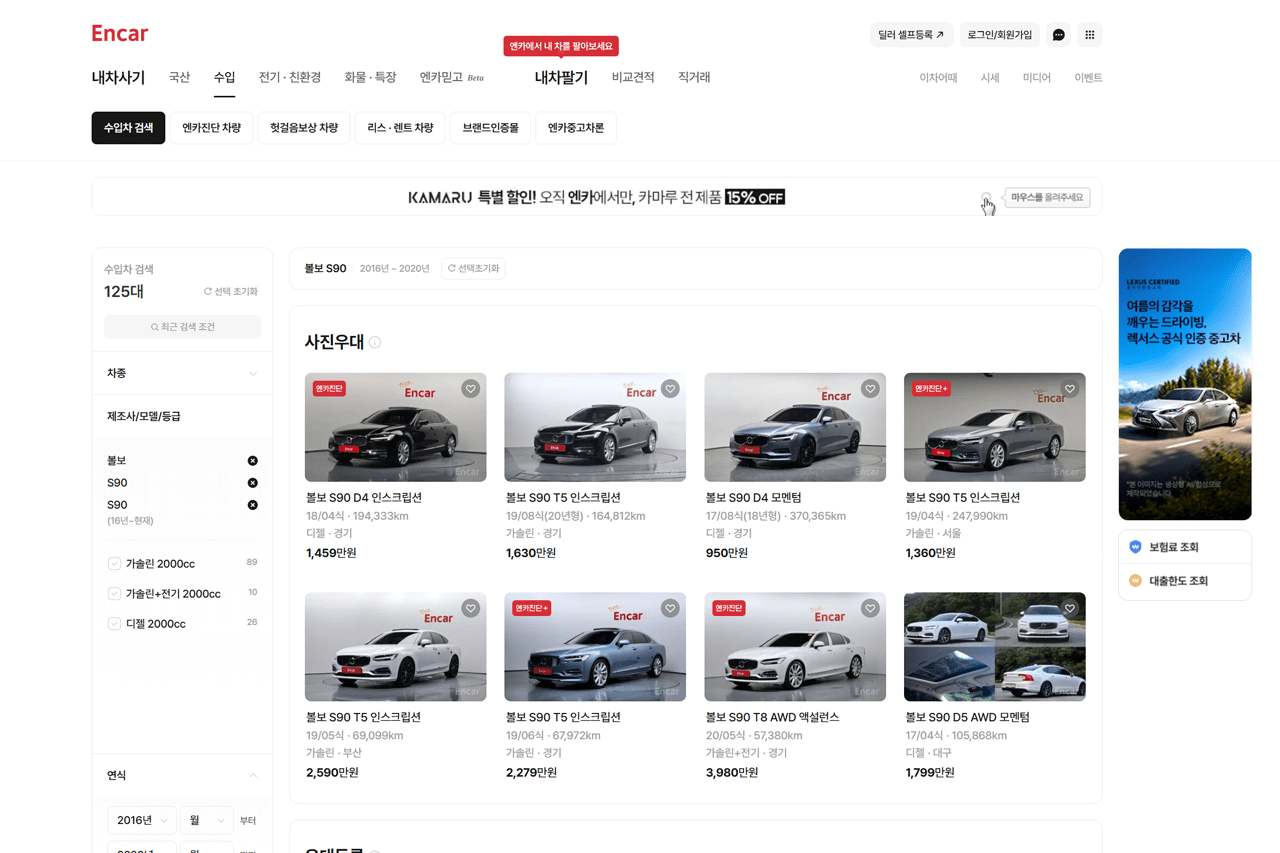Open the chat message icon in header
This screenshot has height=853, width=1280.
click(x=1058, y=35)
